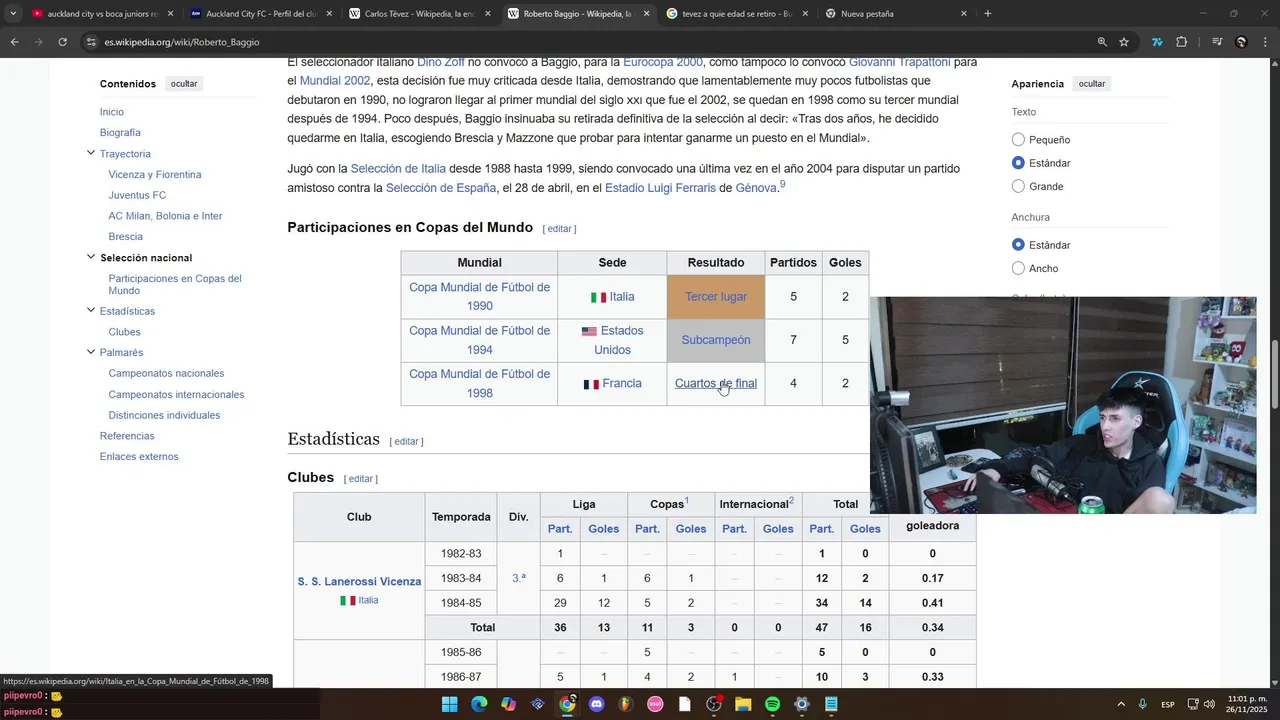
Task: Open Copilot app in taskbar
Action: point(508,704)
